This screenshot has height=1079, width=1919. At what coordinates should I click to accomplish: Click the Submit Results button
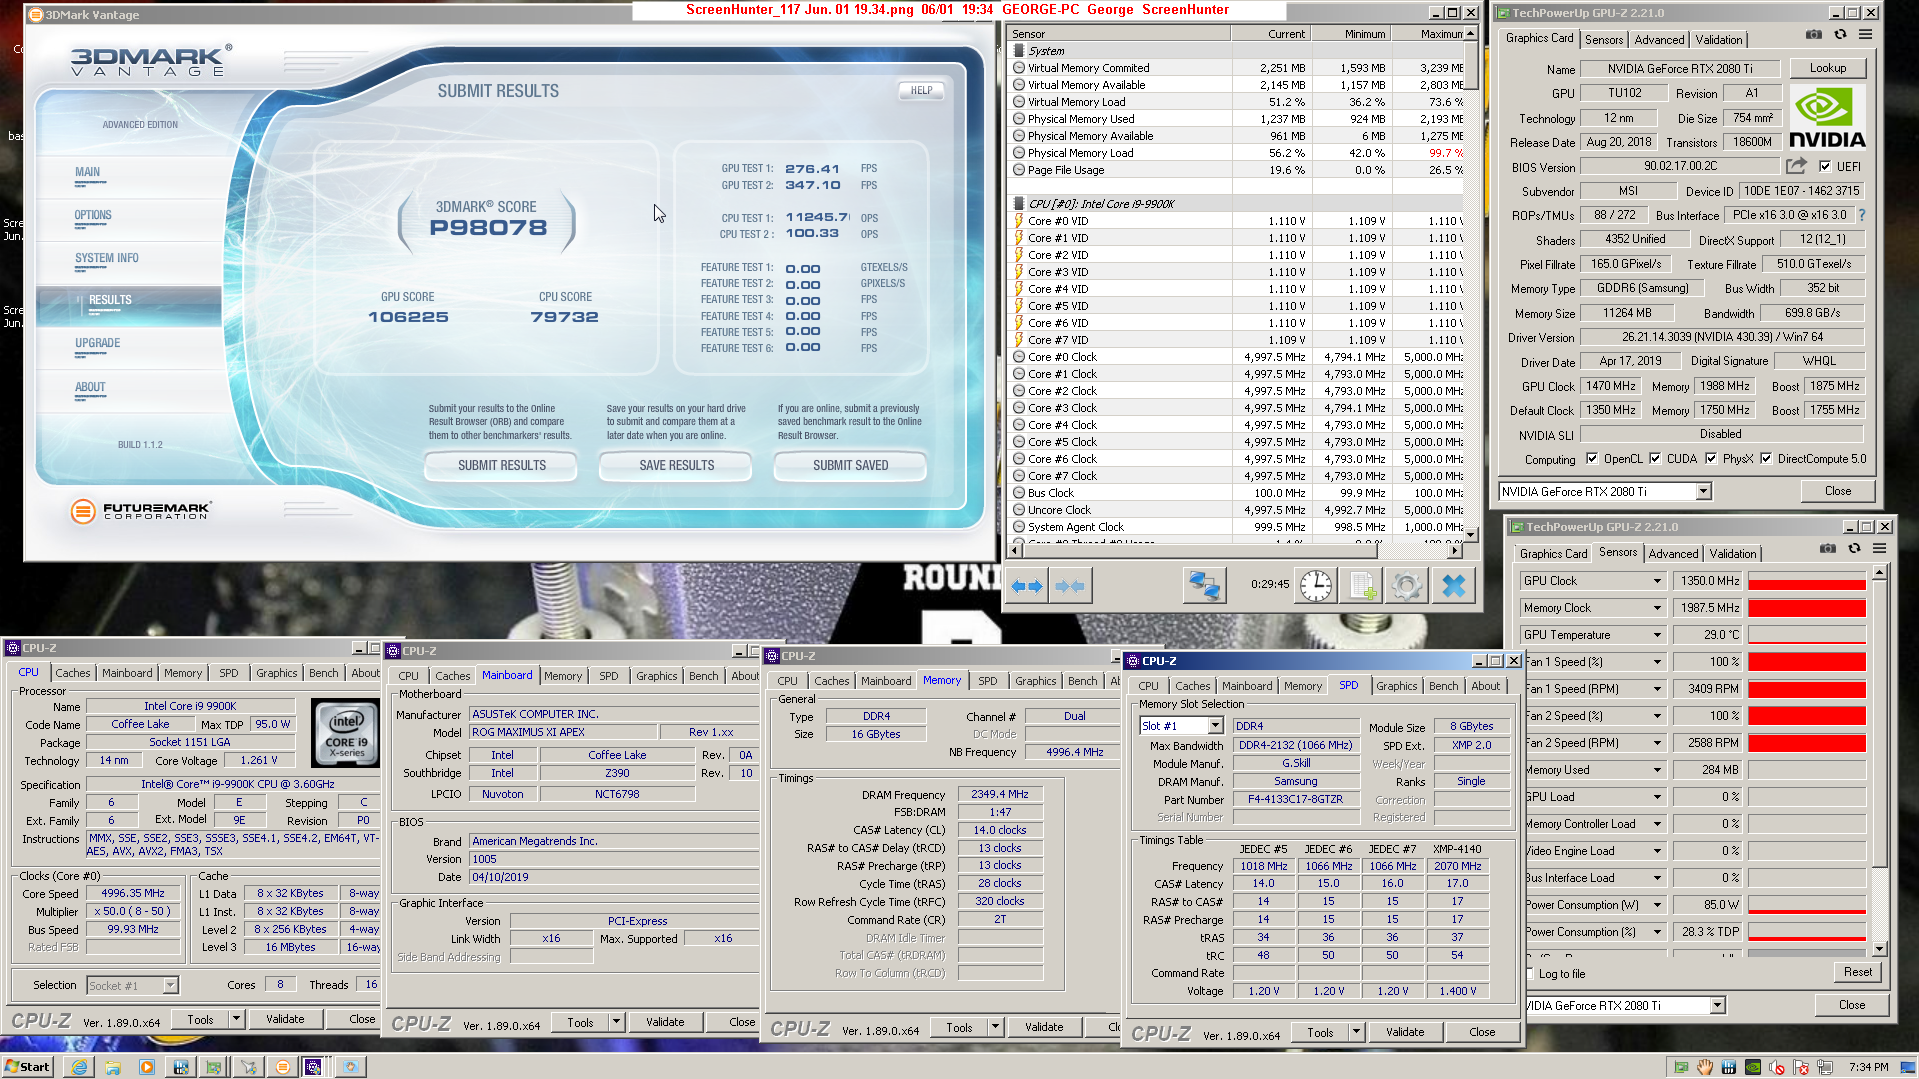point(502,466)
